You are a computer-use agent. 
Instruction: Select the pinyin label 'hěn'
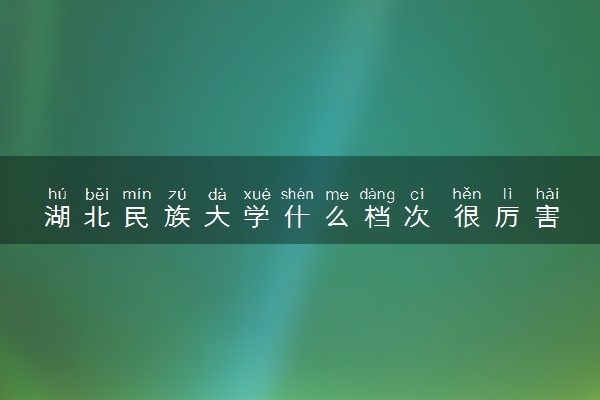[x=467, y=194]
